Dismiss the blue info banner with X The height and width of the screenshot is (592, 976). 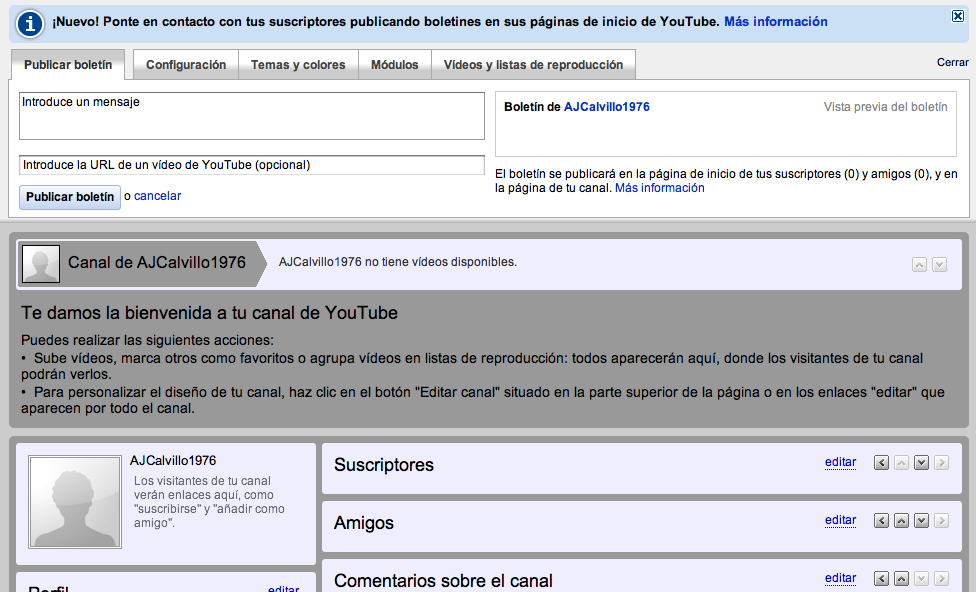point(958,16)
